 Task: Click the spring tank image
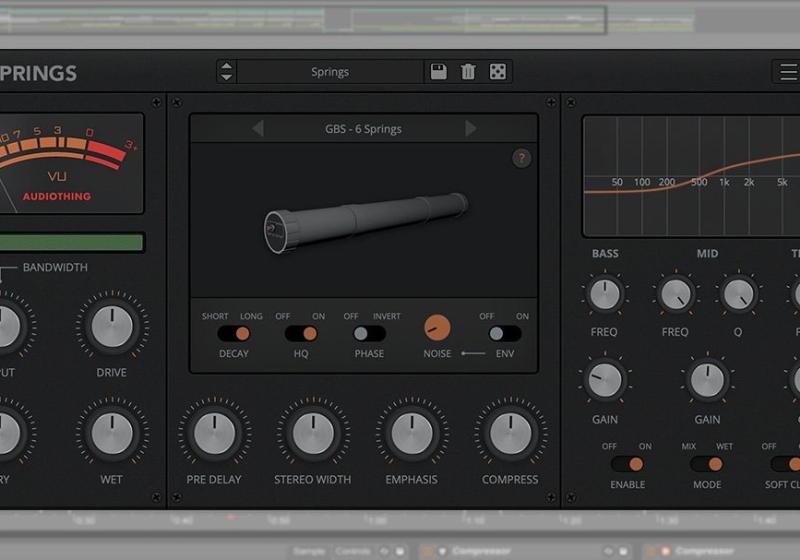click(365, 222)
